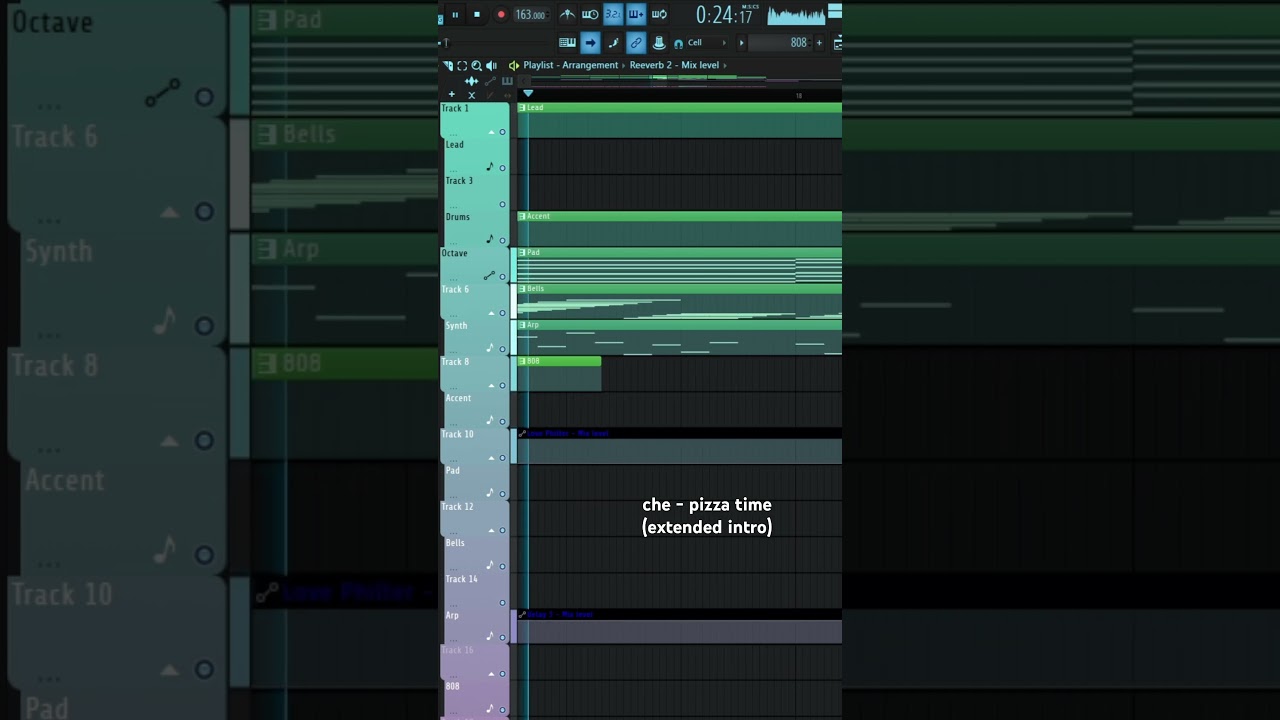Collapse Track 1 group with its triangle
This screenshot has height=720, width=1280.
coord(491,132)
